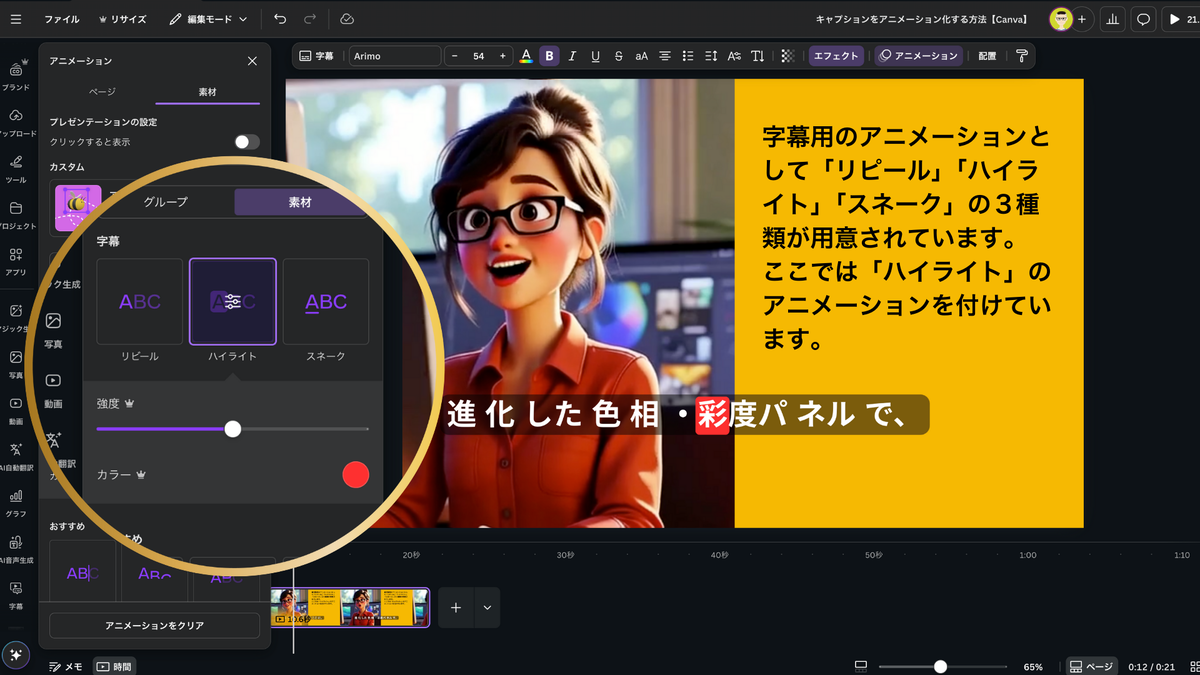Open the hamburger main menu
Screen dimensions: 1200x675
14,19
